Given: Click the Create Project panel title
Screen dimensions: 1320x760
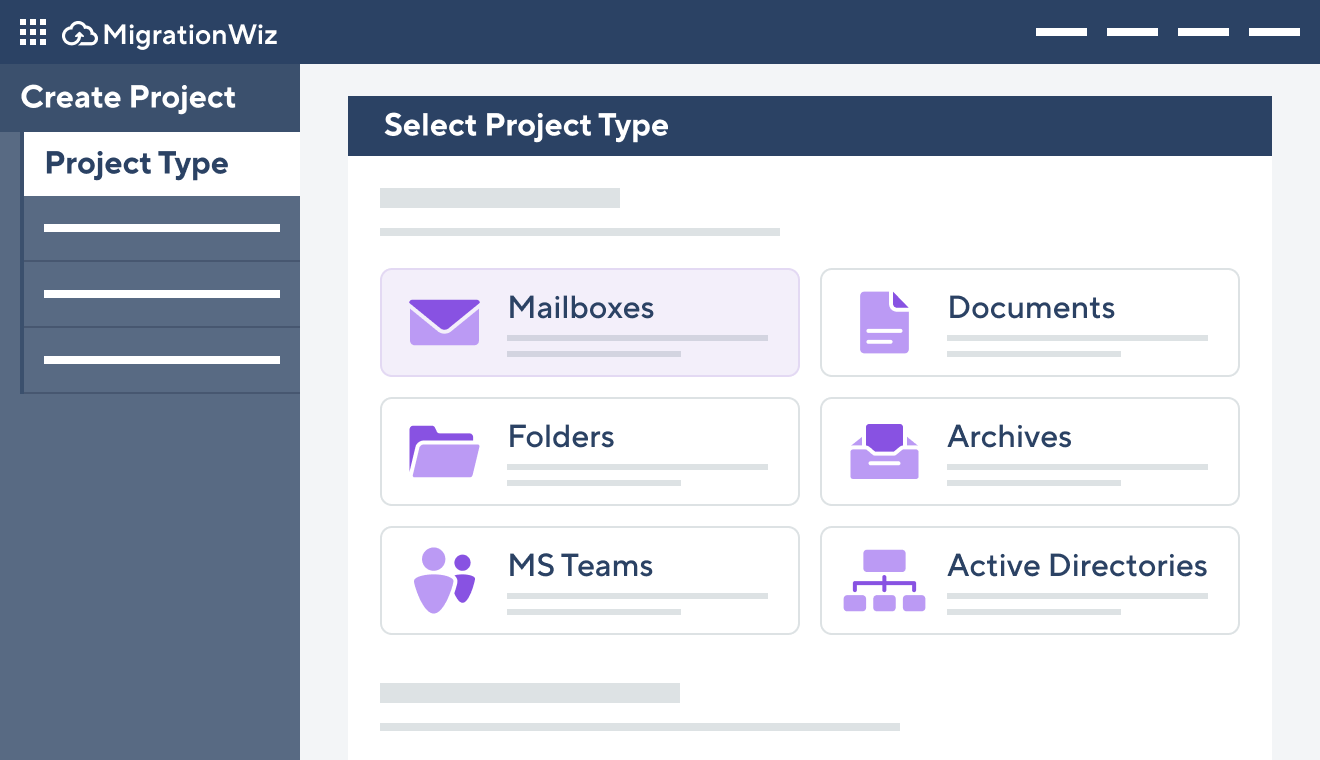Looking at the screenshot, I should (128, 97).
